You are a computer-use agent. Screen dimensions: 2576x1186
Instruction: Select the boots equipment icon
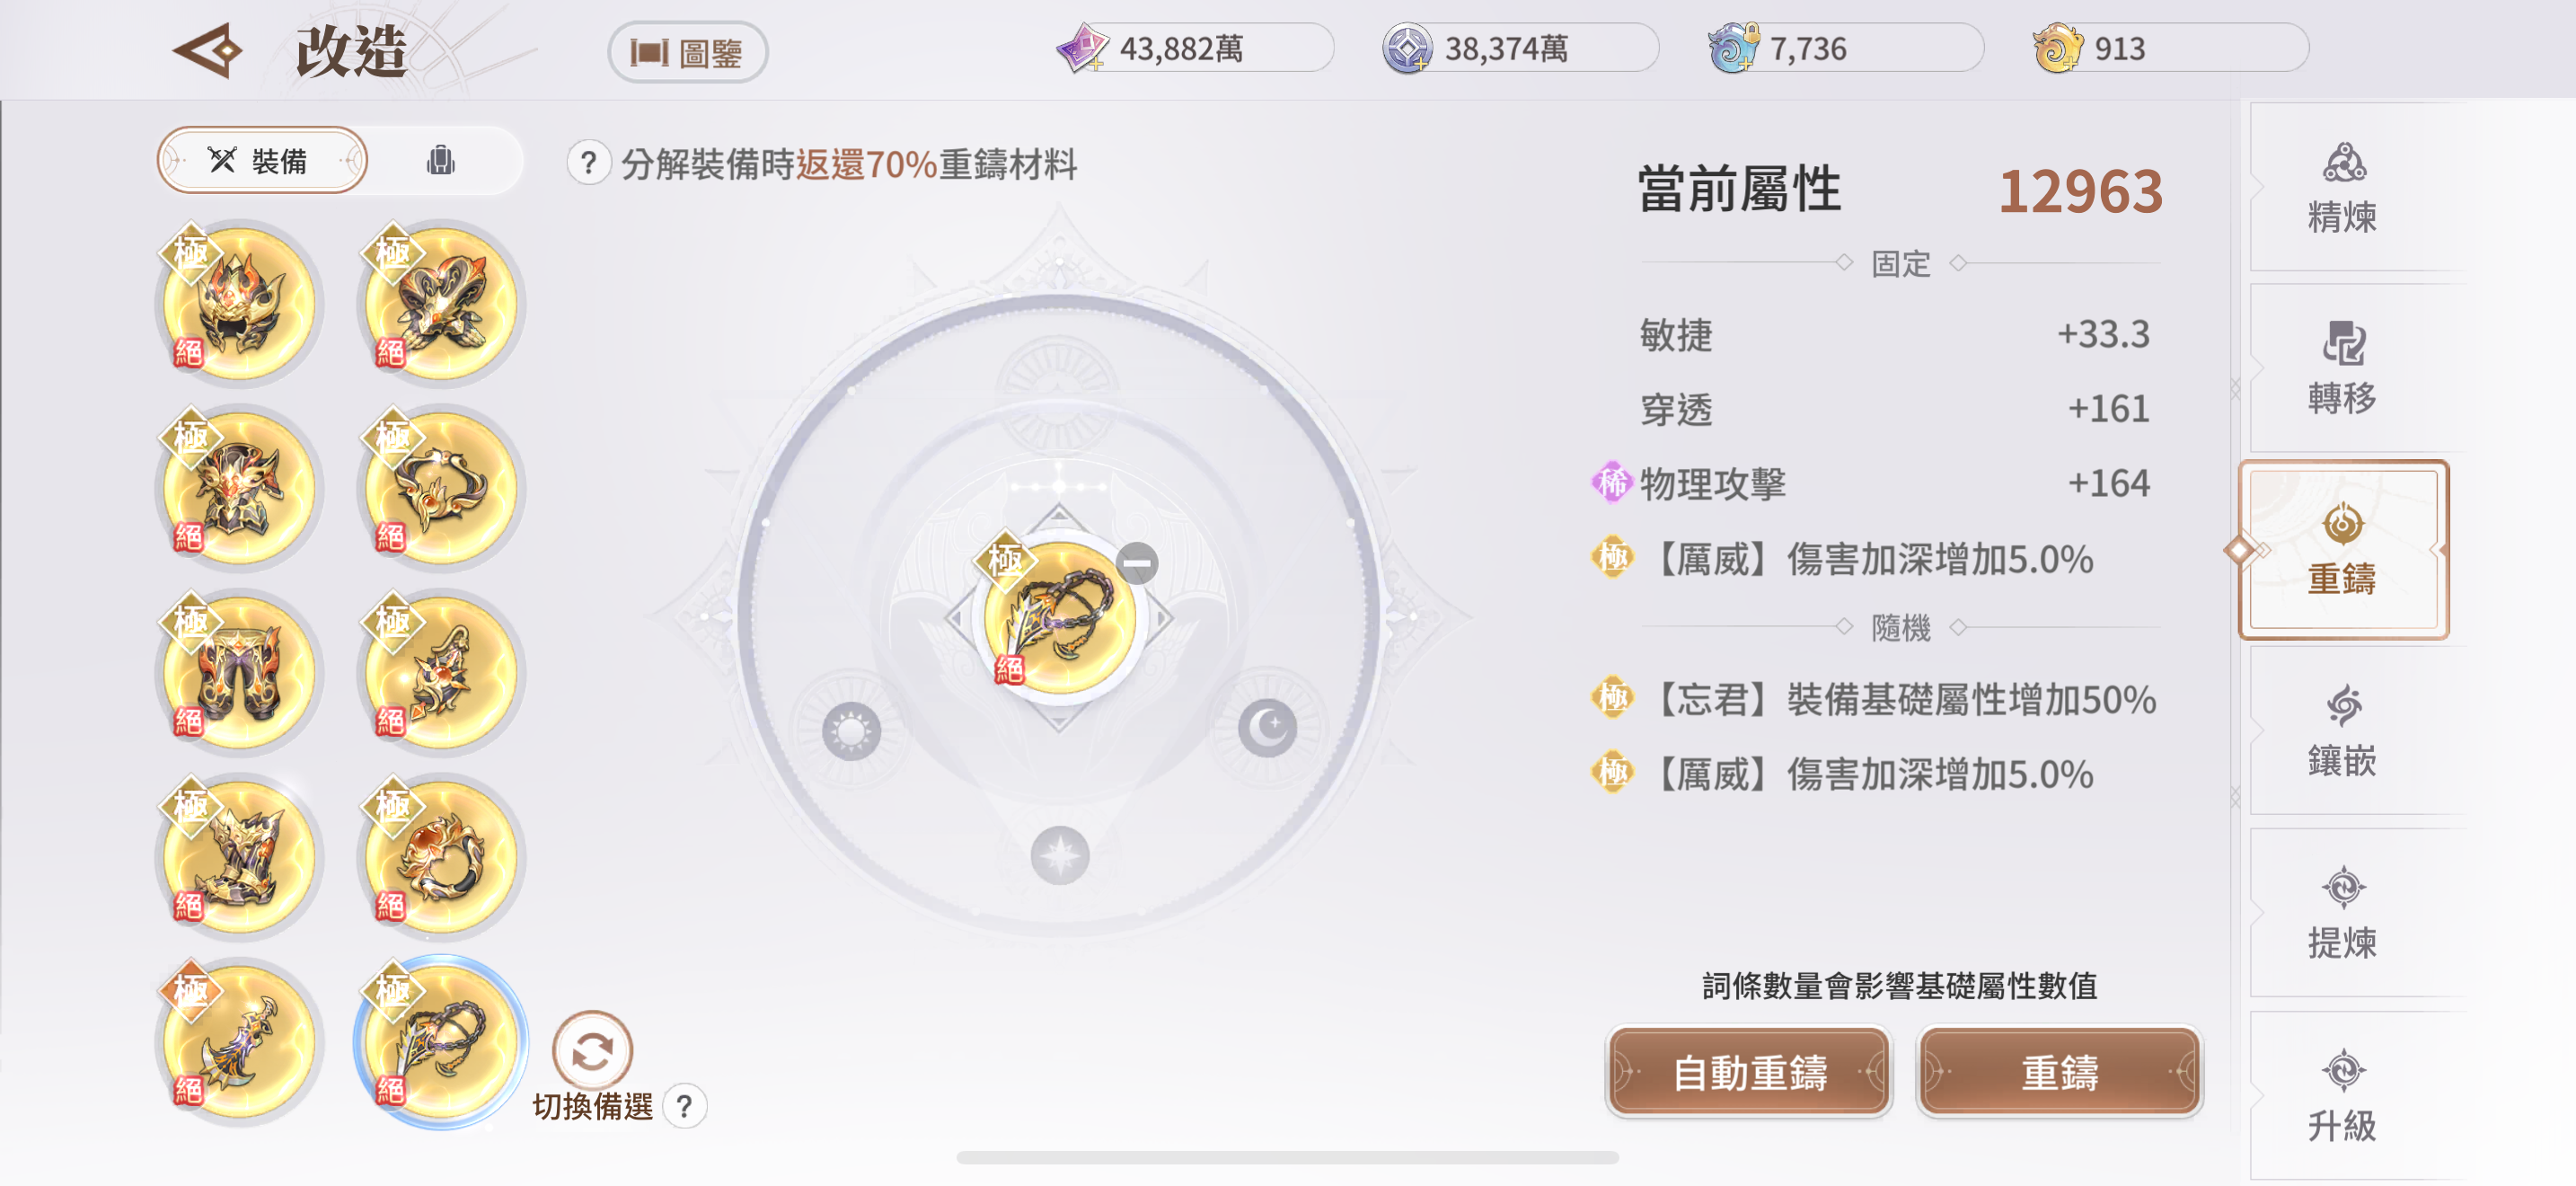(x=239, y=858)
